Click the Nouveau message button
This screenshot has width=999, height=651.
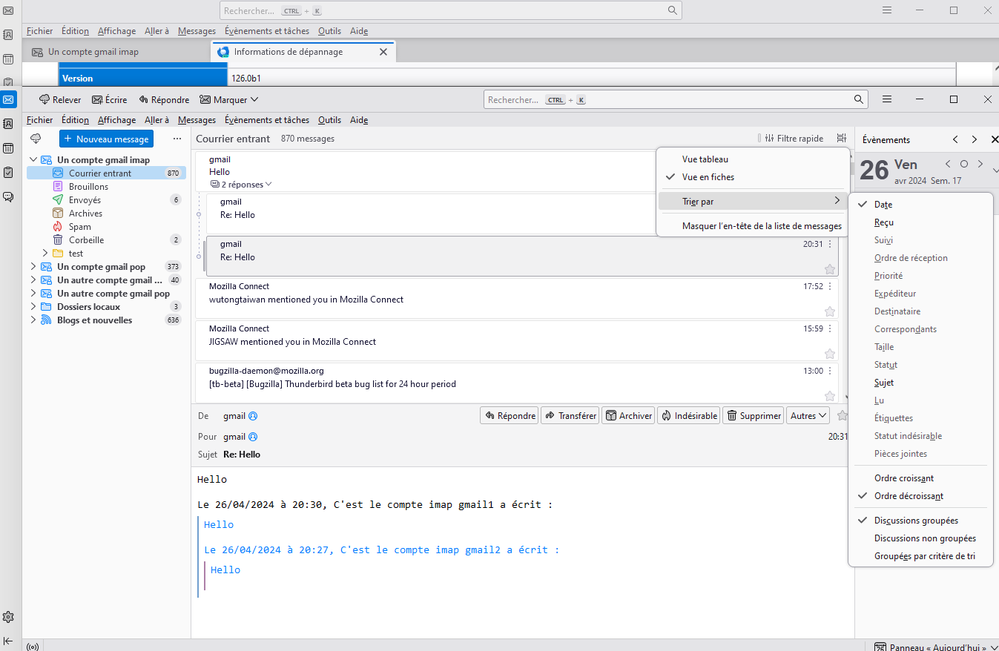(106, 139)
